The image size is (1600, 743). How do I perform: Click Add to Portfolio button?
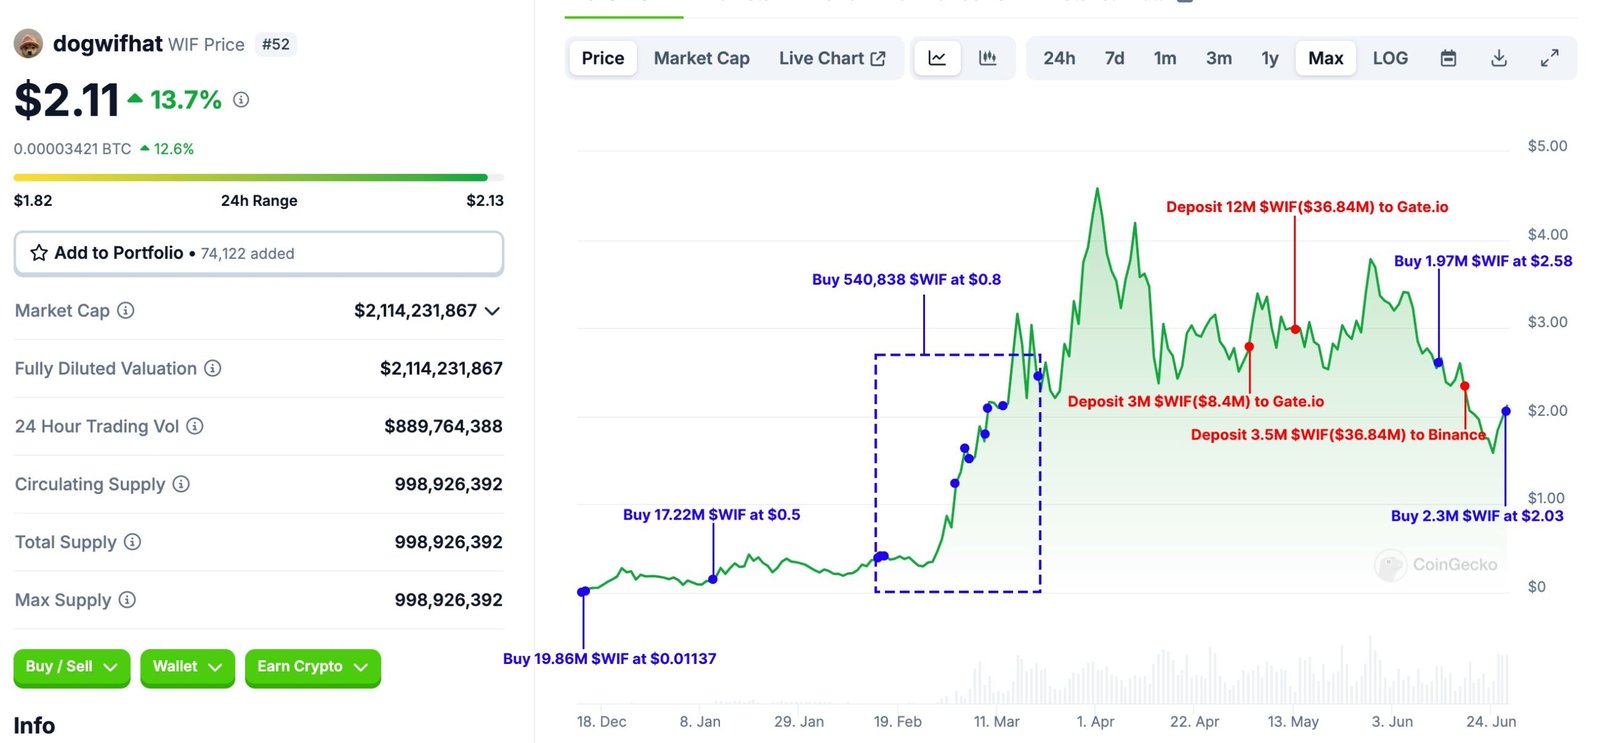click(259, 253)
